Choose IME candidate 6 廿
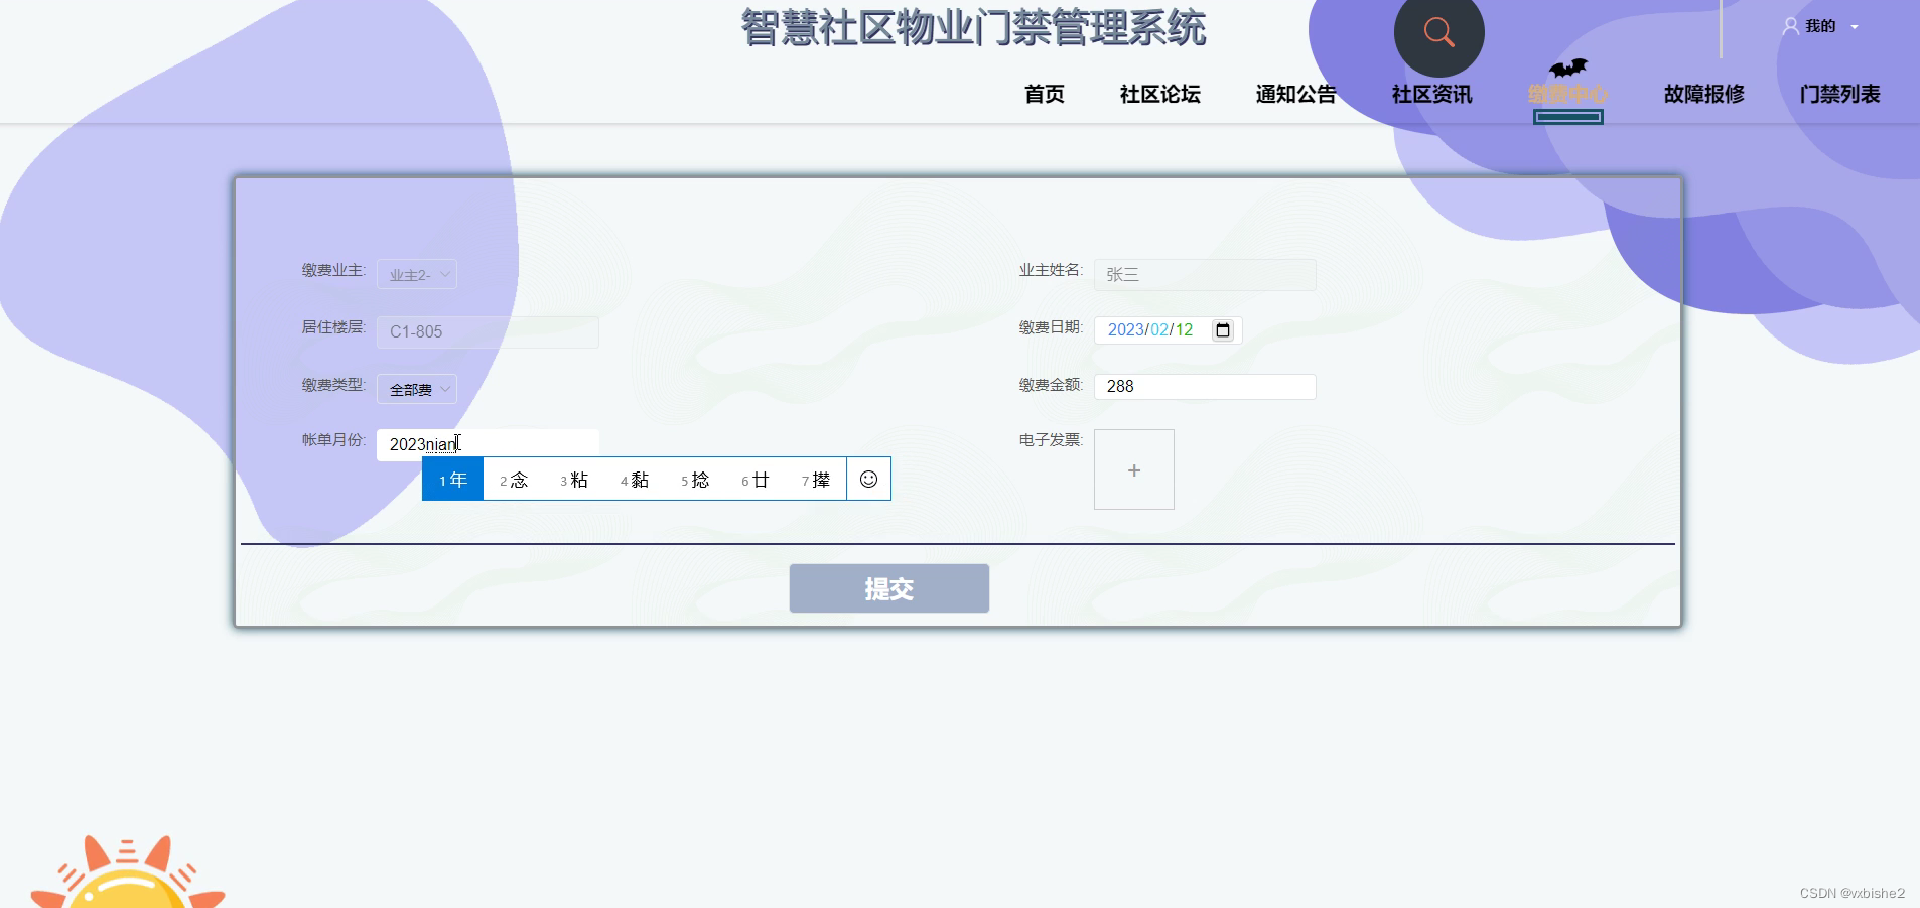 pyautogui.click(x=755, y=480)
